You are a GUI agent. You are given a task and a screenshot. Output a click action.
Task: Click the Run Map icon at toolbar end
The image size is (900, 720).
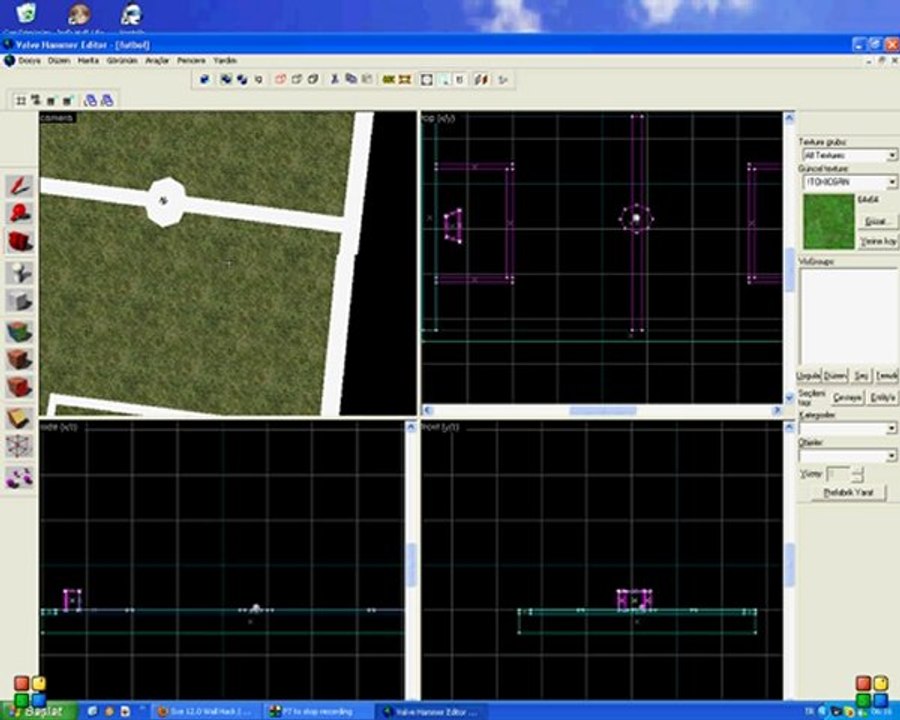tap(503, 80)
